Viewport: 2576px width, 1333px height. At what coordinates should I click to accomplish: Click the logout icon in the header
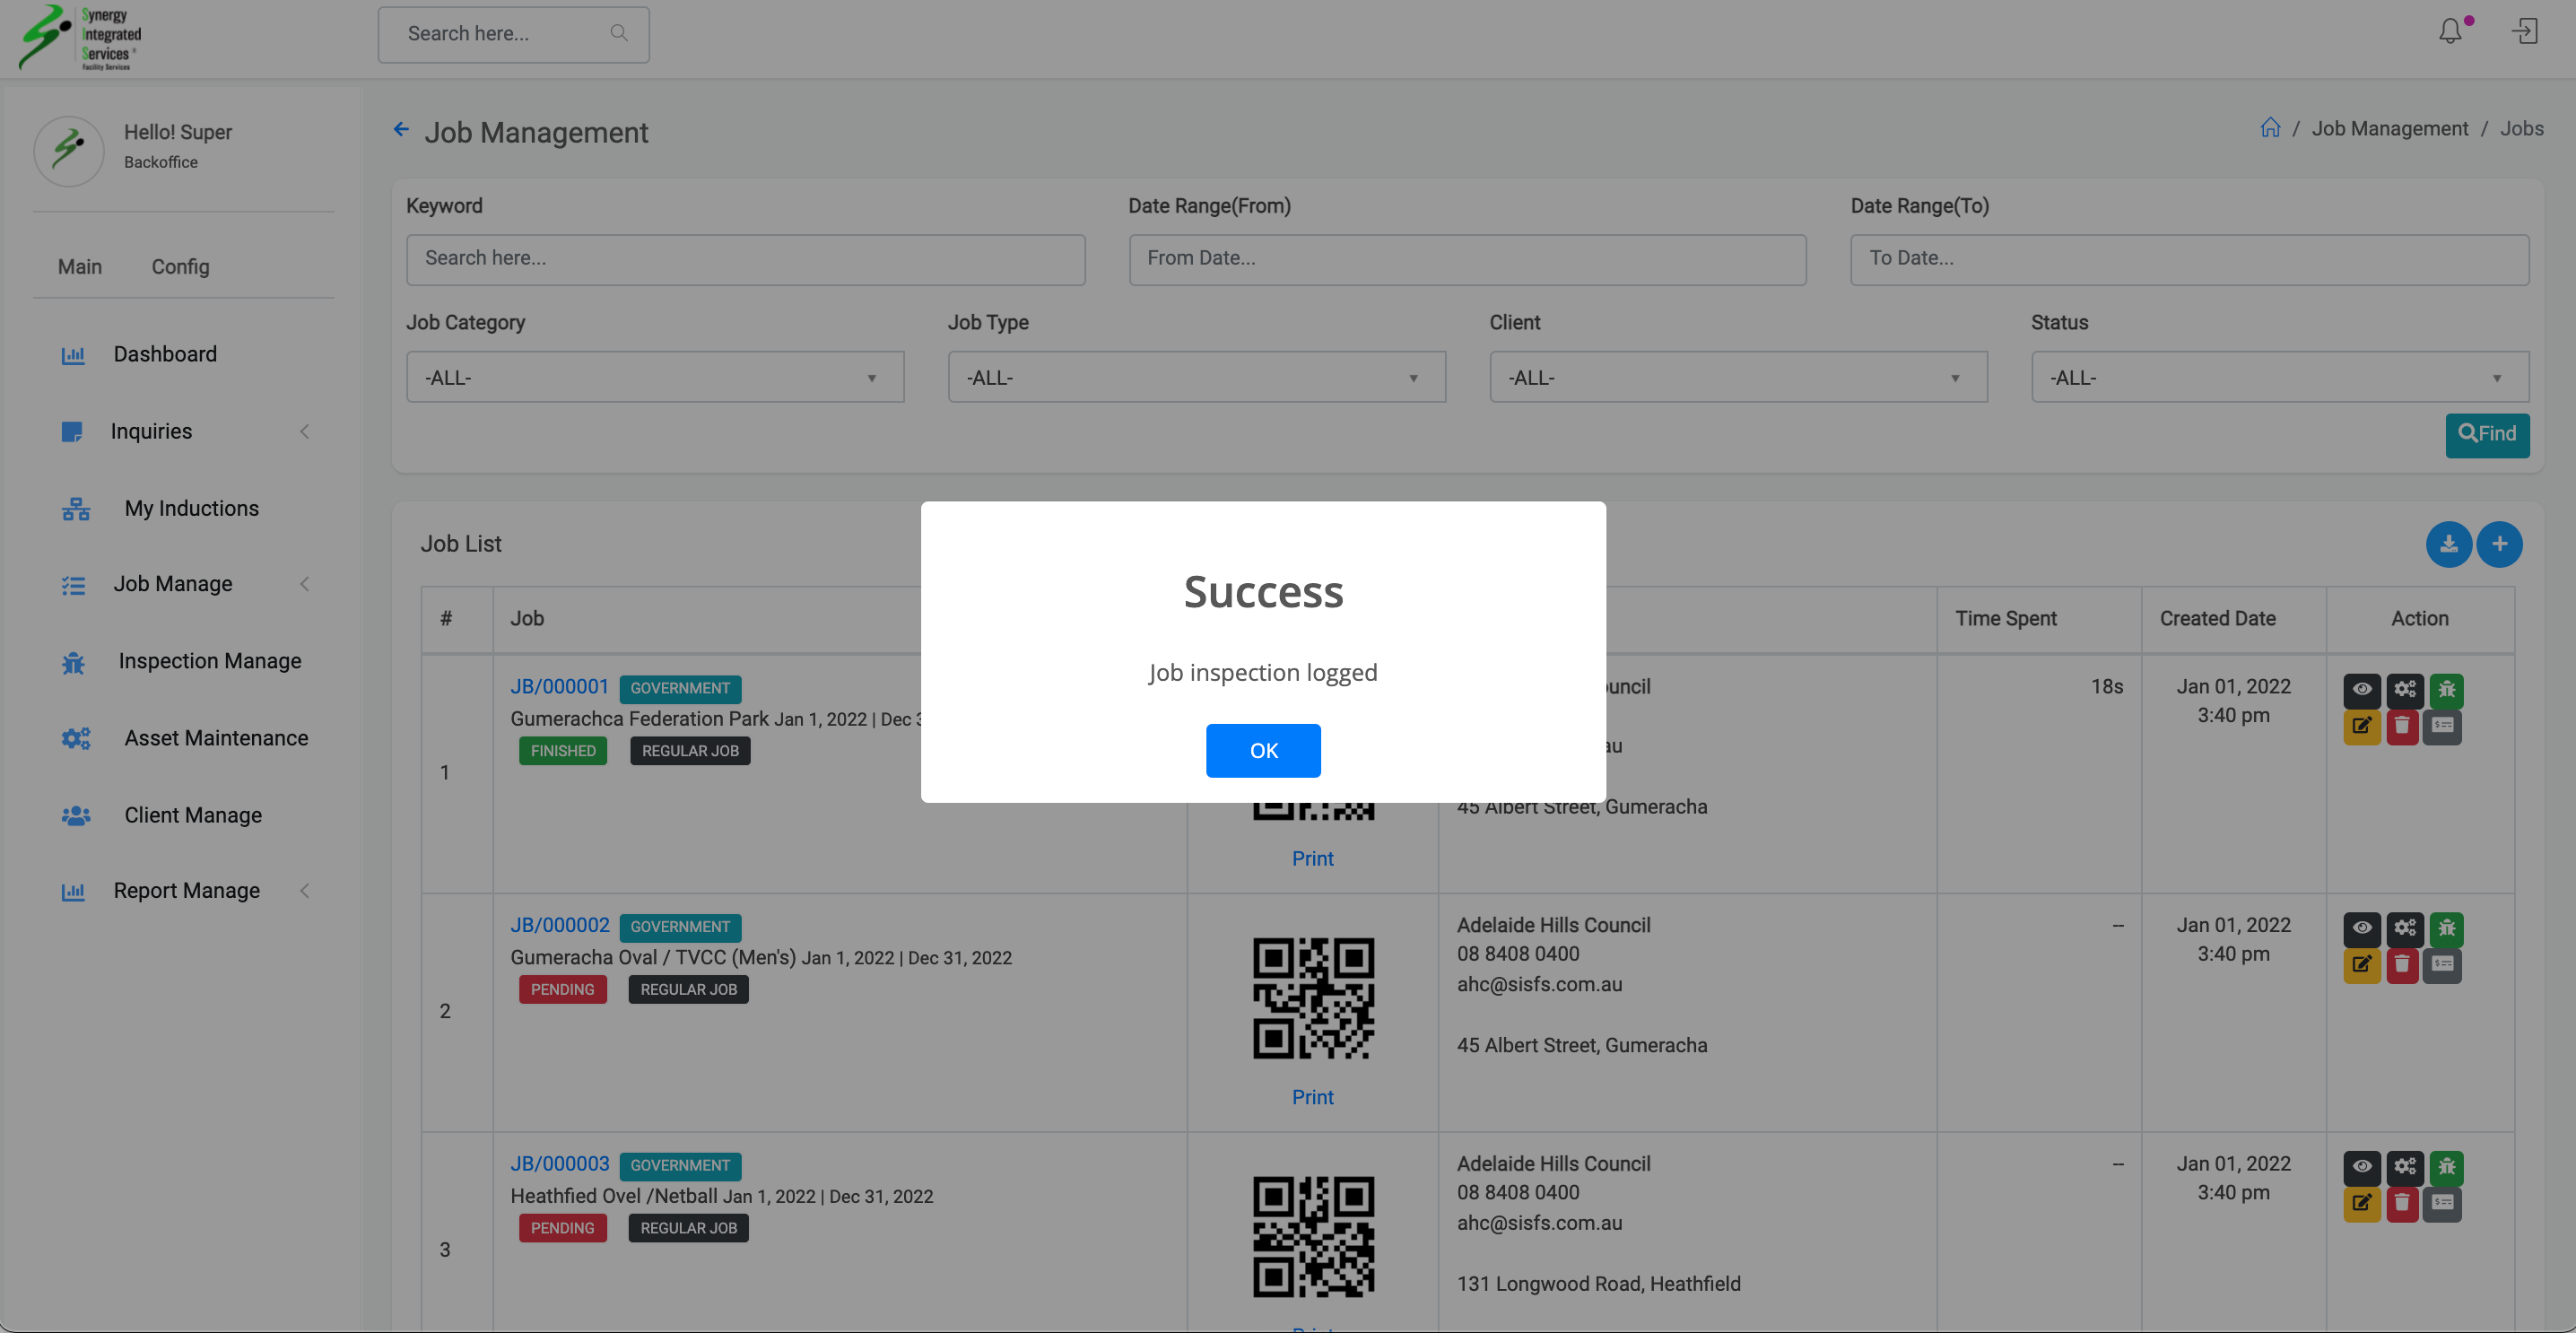(2524, 32)
